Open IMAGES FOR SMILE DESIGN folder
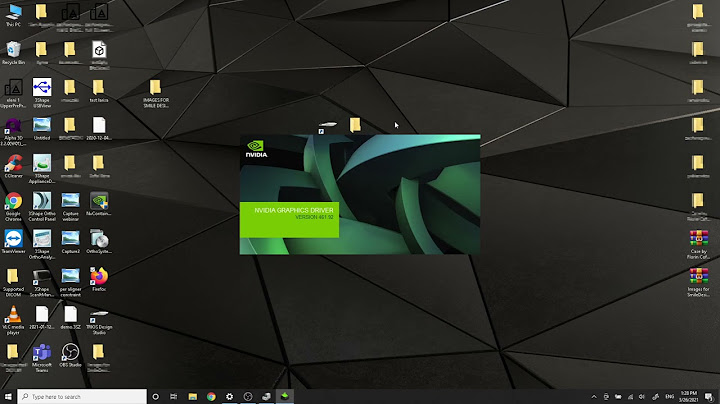The width and height of the screenshot is (720, 404). (156, 93)
